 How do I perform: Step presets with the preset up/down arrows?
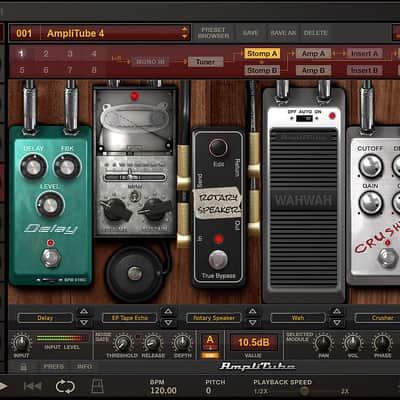(x=184, y=33)
